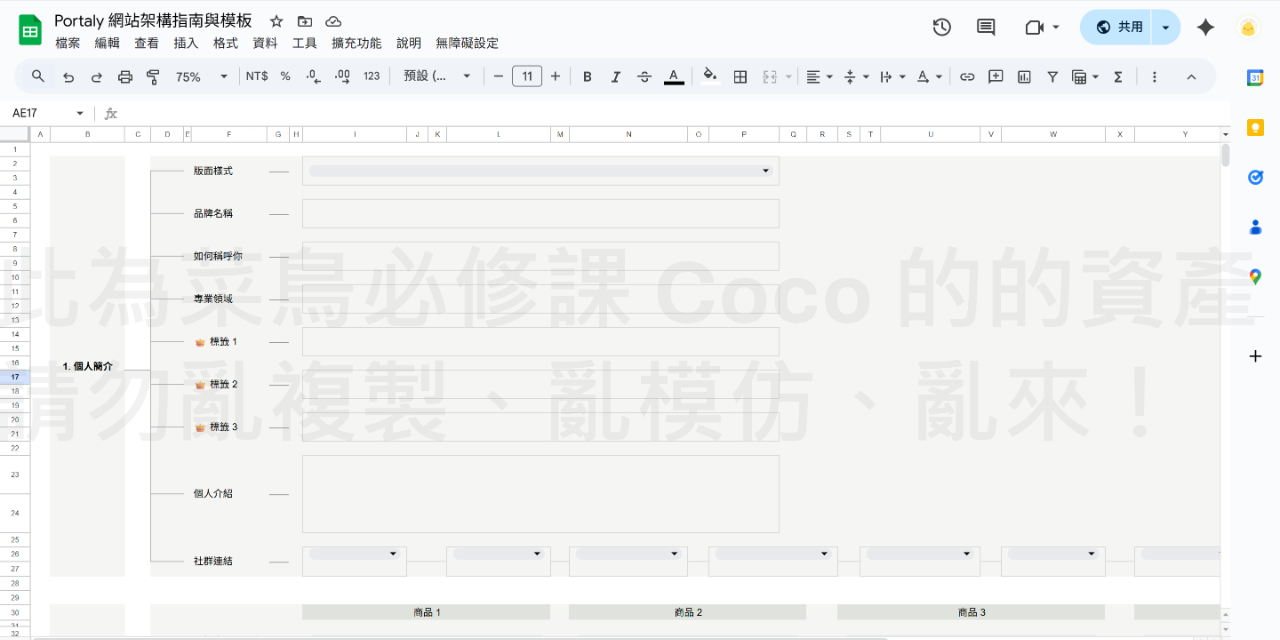Insert a link
This screenshot has width=1280, height=640.
pos(967,76)
